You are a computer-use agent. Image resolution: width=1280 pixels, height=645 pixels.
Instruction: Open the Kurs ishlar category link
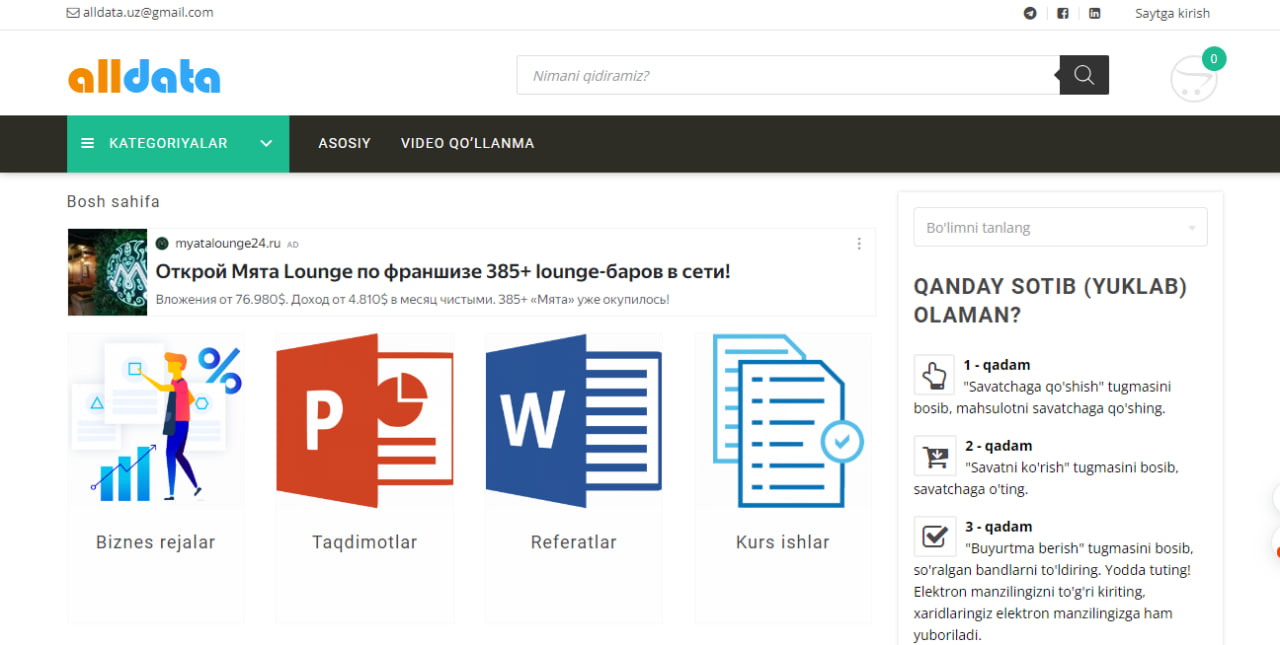783,542
